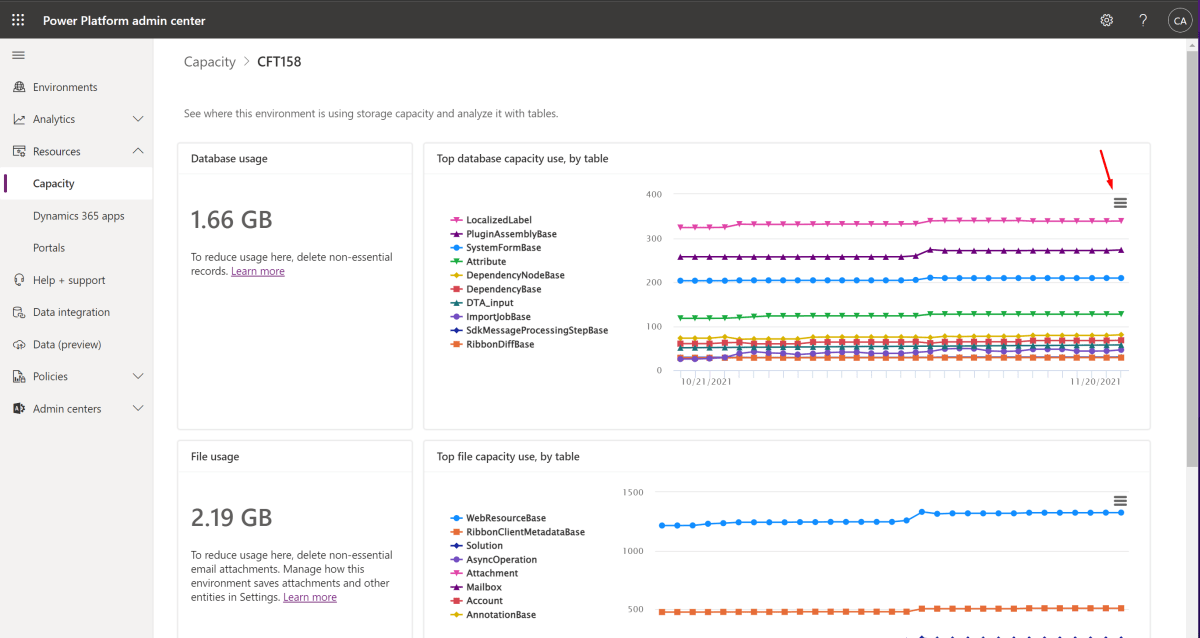This screenshot has width=1200, height=638.
Task: Collapse the navigation hamburger menu
Action: coord(19,55)
